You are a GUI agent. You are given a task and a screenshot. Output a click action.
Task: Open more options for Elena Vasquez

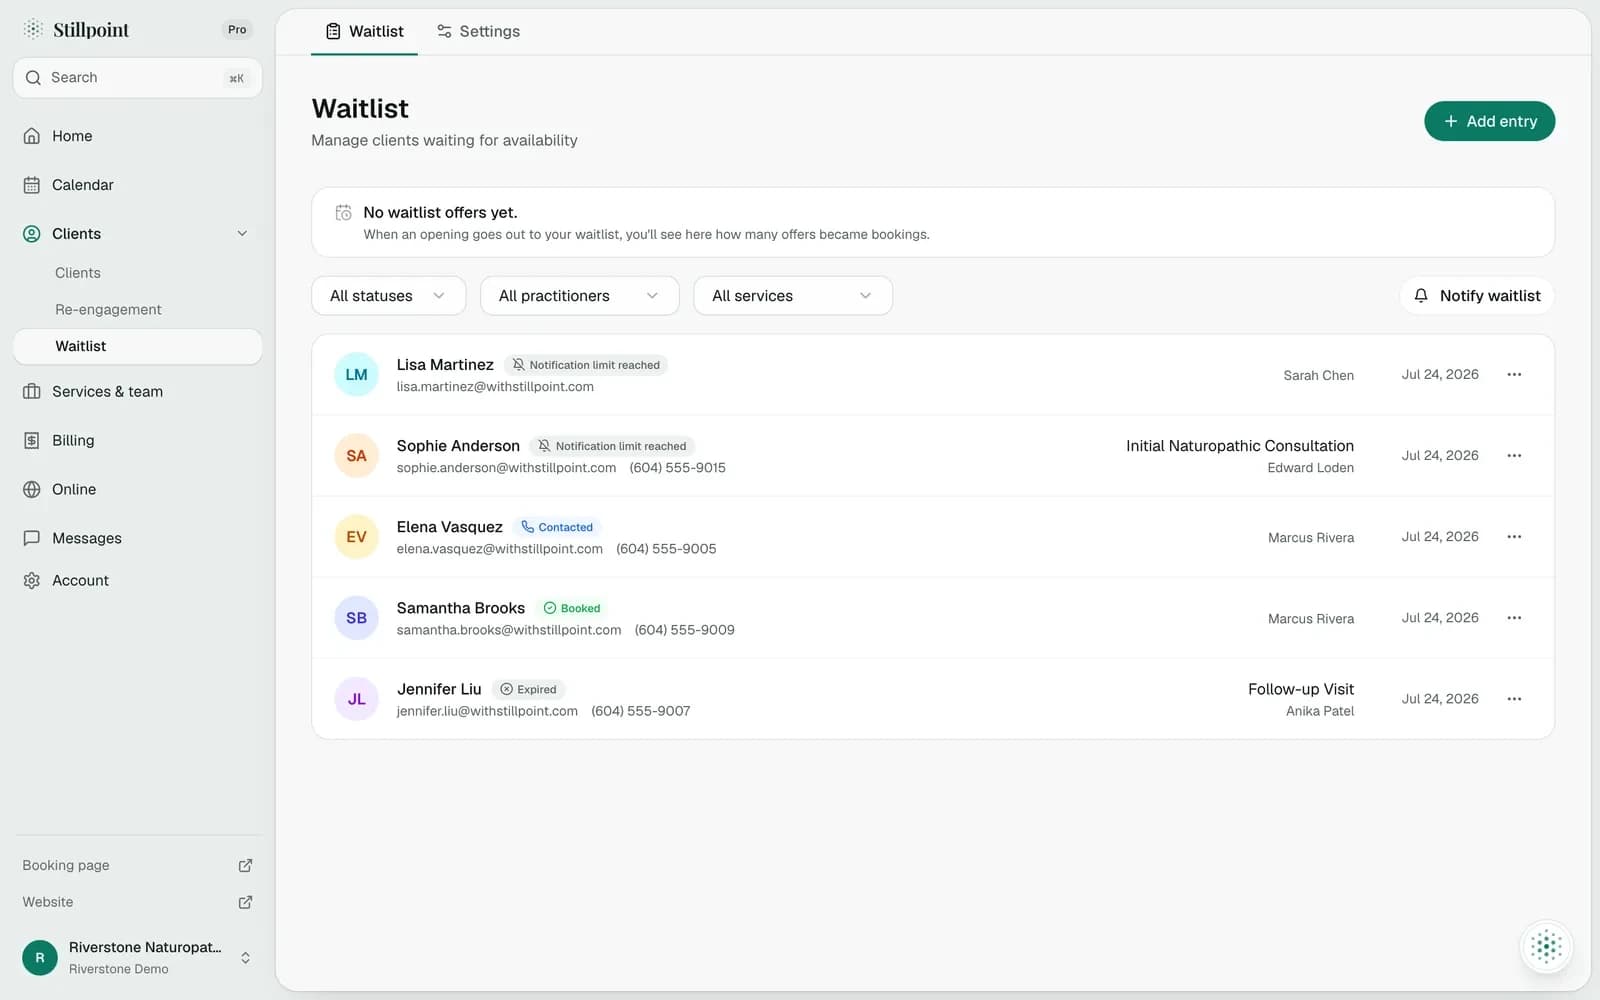point(1514,536)
